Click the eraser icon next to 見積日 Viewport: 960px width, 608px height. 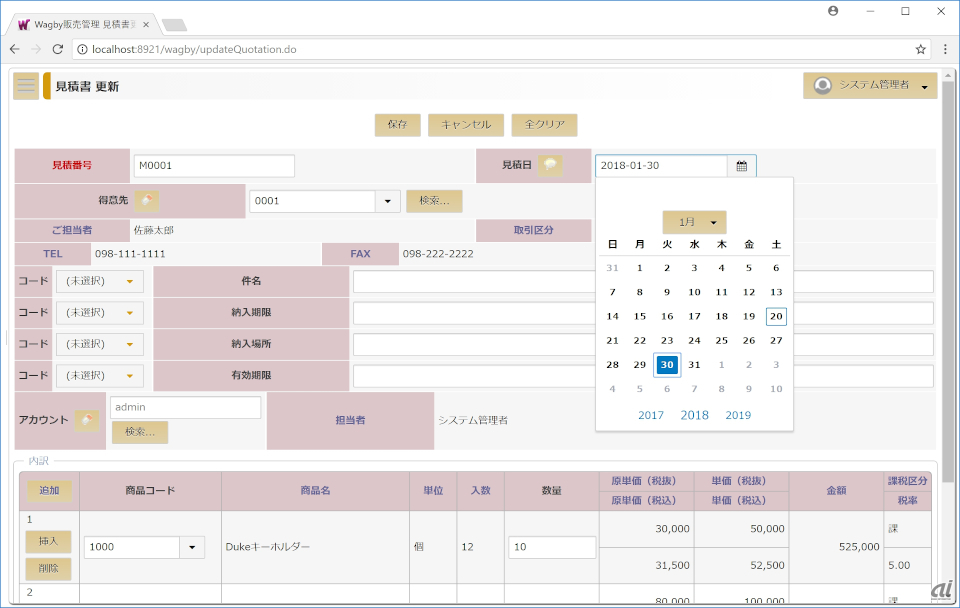550,165
